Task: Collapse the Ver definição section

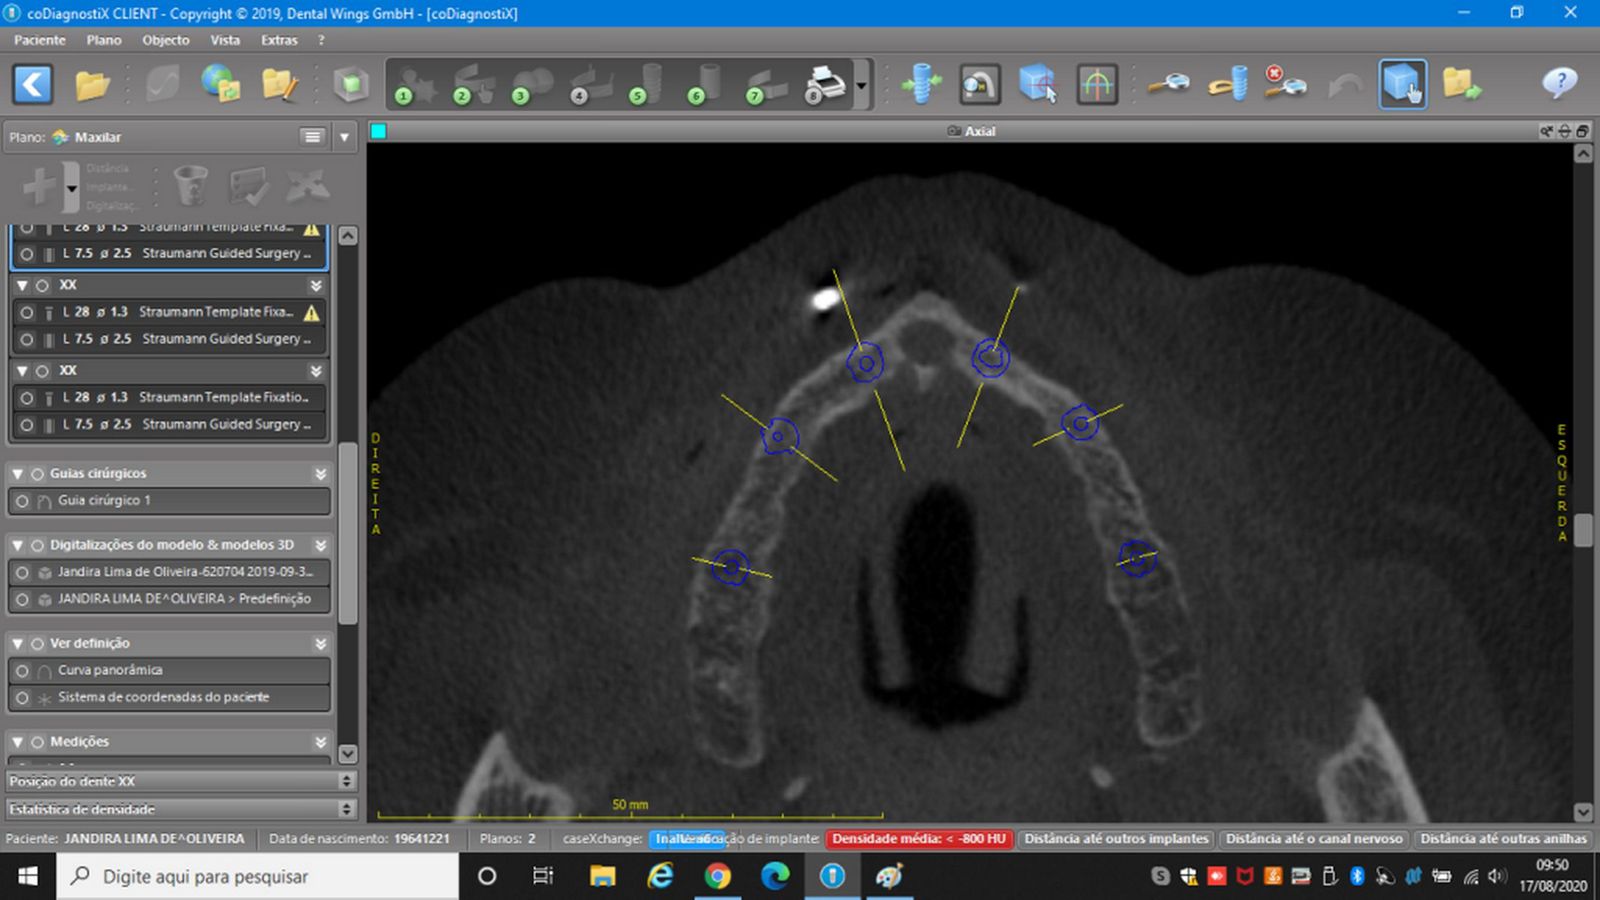Action: (x=18, y=644)
